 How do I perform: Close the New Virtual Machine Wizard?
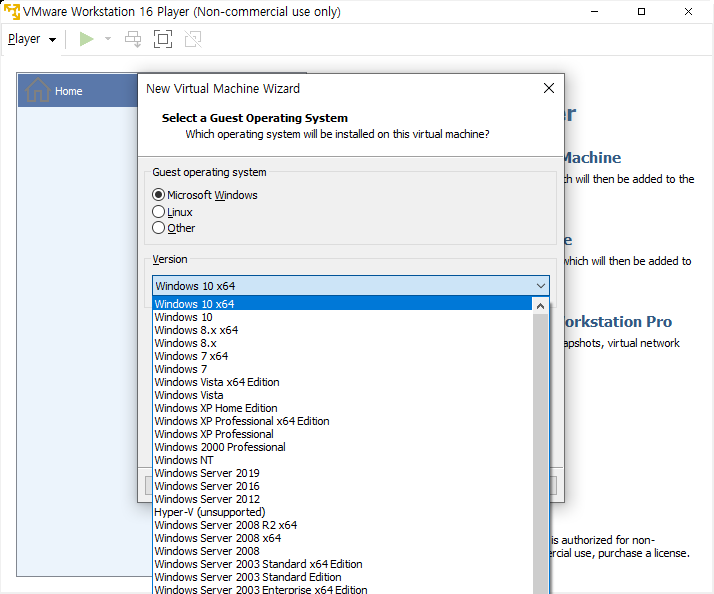549,88
